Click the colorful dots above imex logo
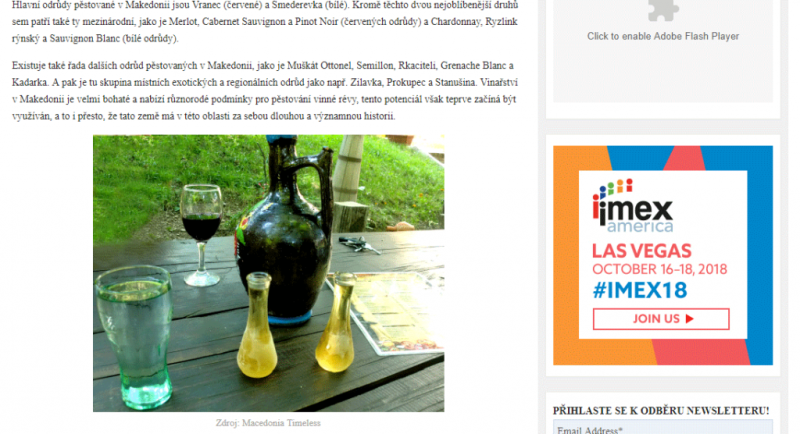Image resolution: width=800 pixels, height=434 pixels. pyautogui.click(x=612, y=188)
